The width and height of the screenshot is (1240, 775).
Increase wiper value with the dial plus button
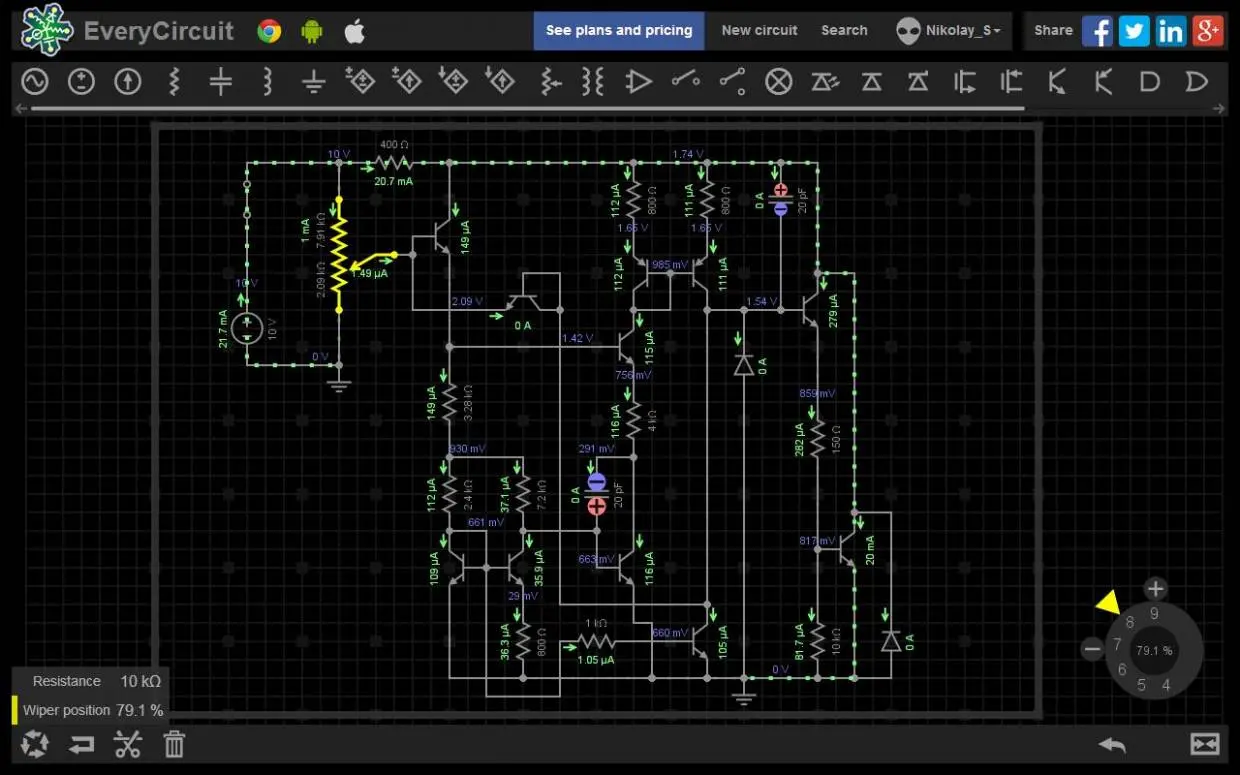click(1155, 589)
